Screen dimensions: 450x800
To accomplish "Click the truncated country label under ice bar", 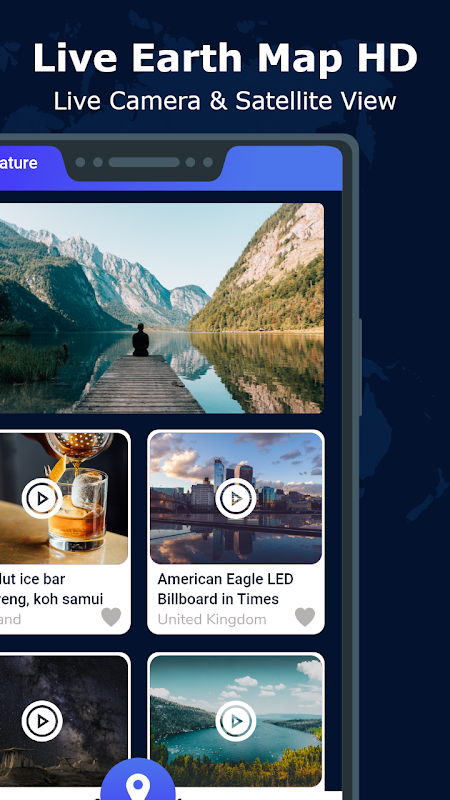I will click(10, 619).
